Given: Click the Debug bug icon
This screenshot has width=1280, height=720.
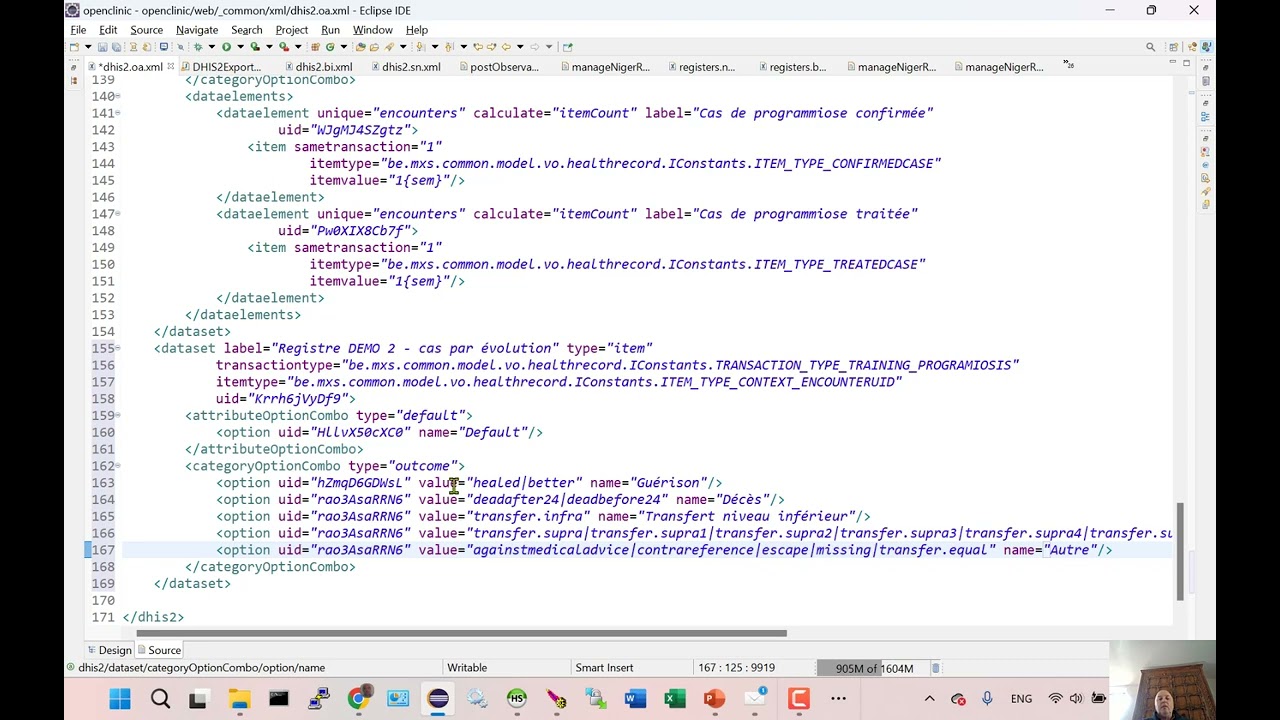Looking at the screenshot, I should point(197,46).
